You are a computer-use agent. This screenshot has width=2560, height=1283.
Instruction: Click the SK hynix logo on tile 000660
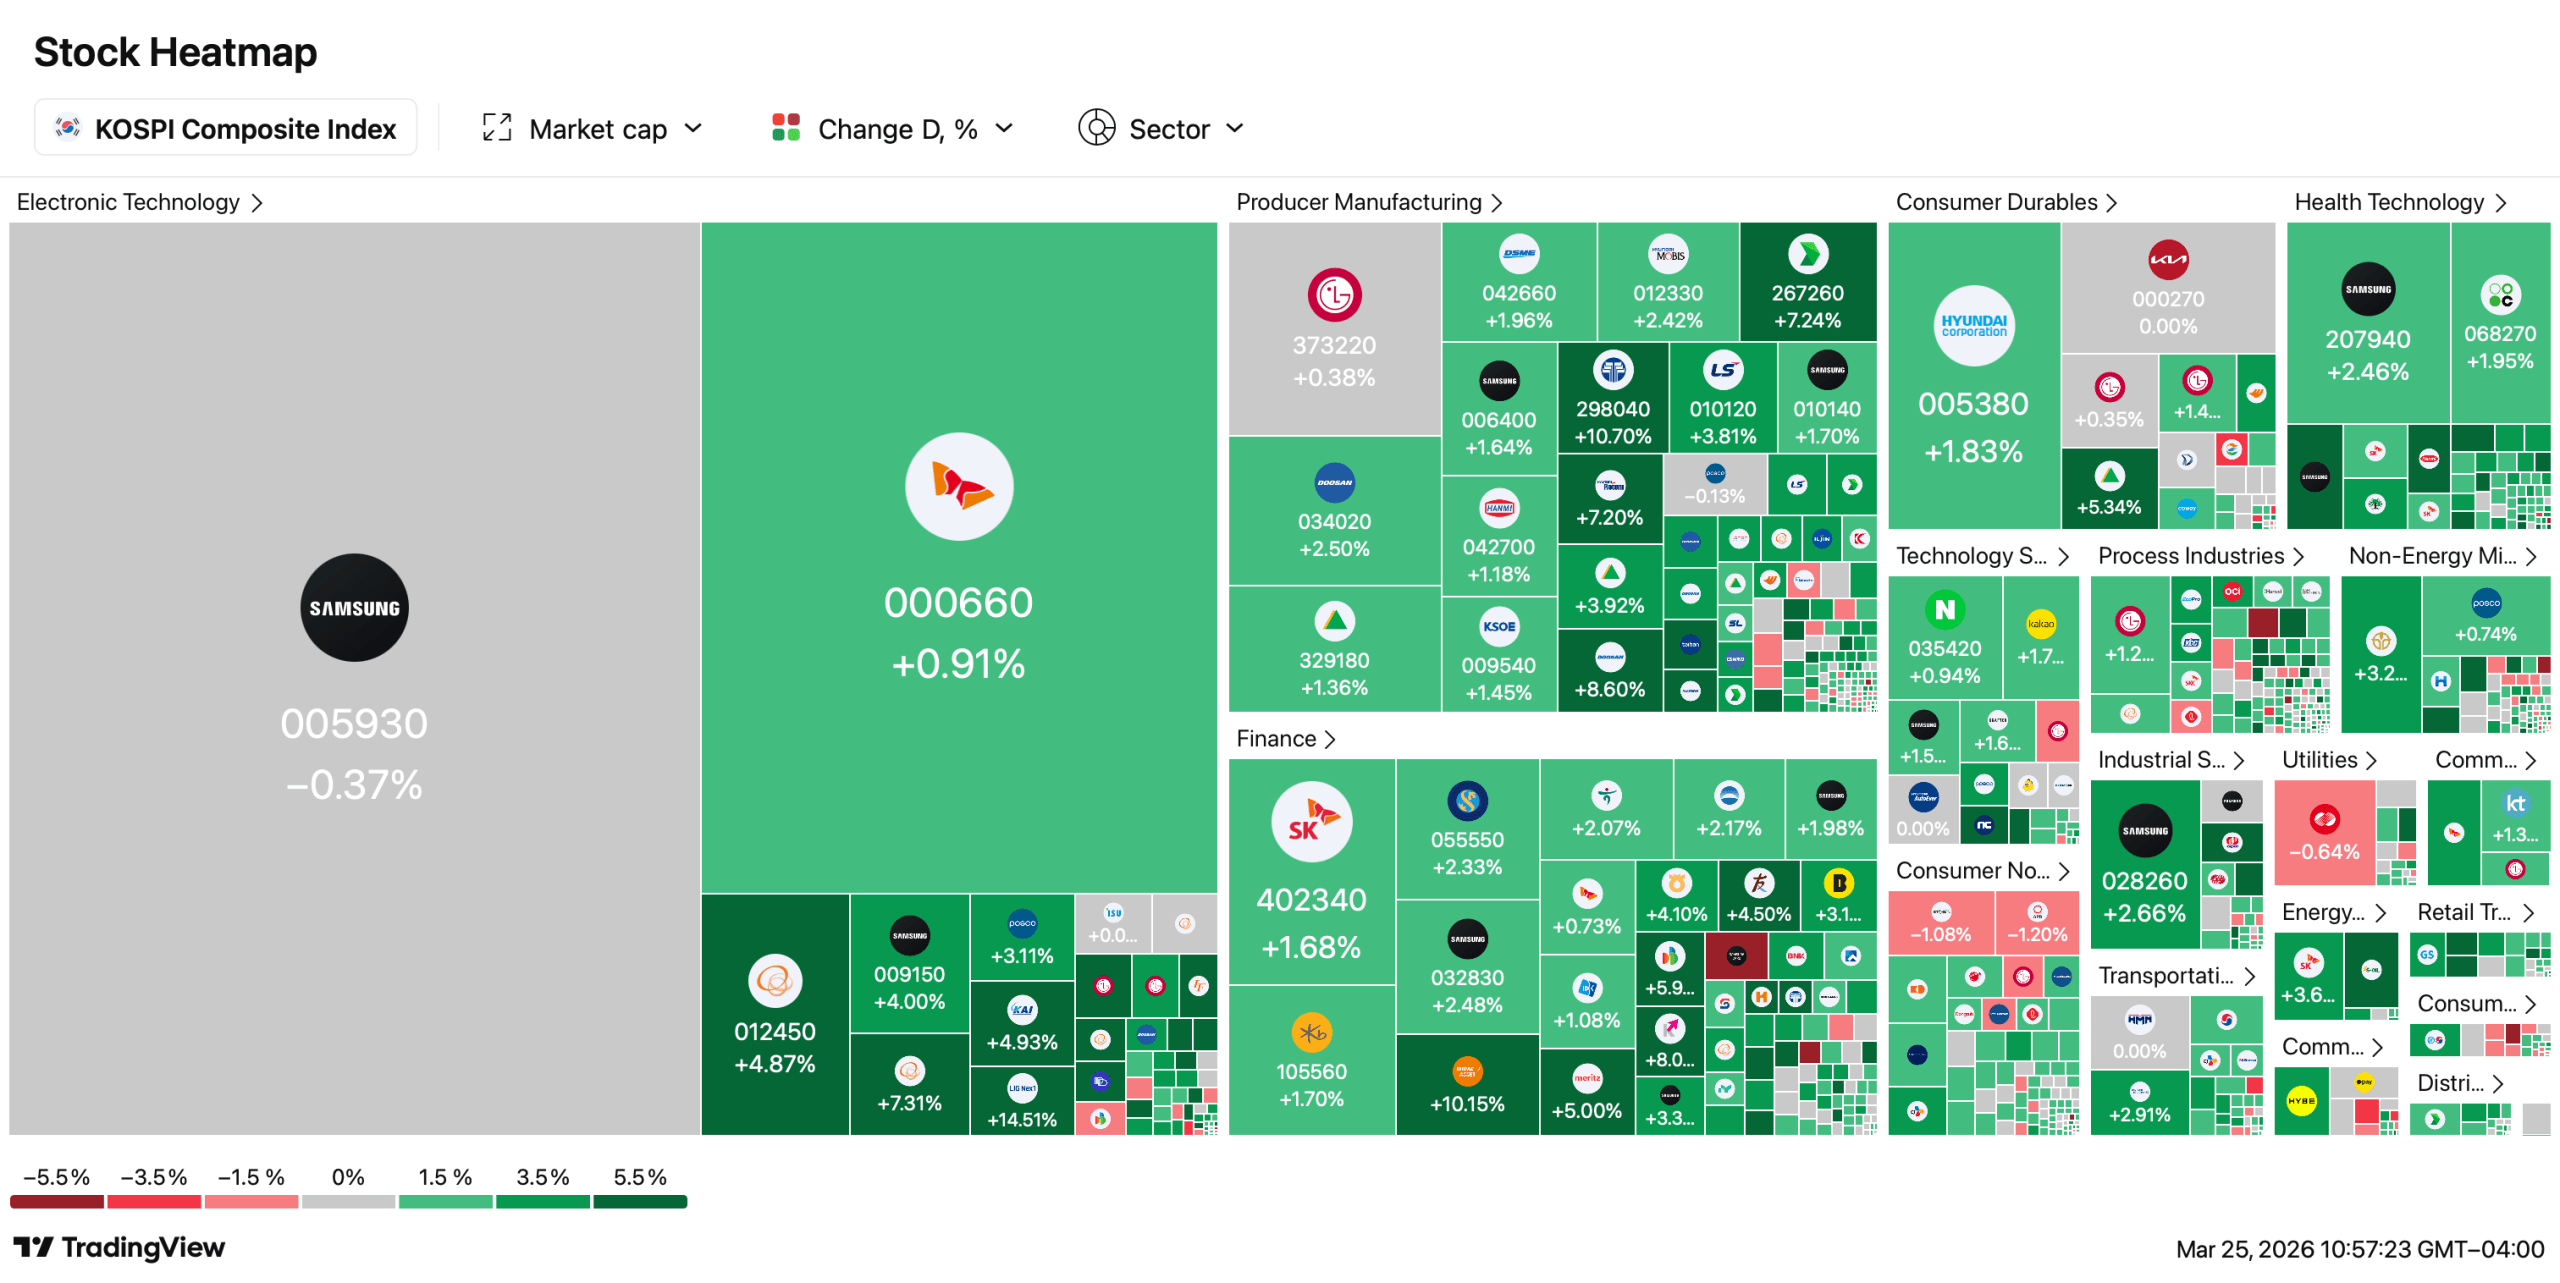pos(958,486)
